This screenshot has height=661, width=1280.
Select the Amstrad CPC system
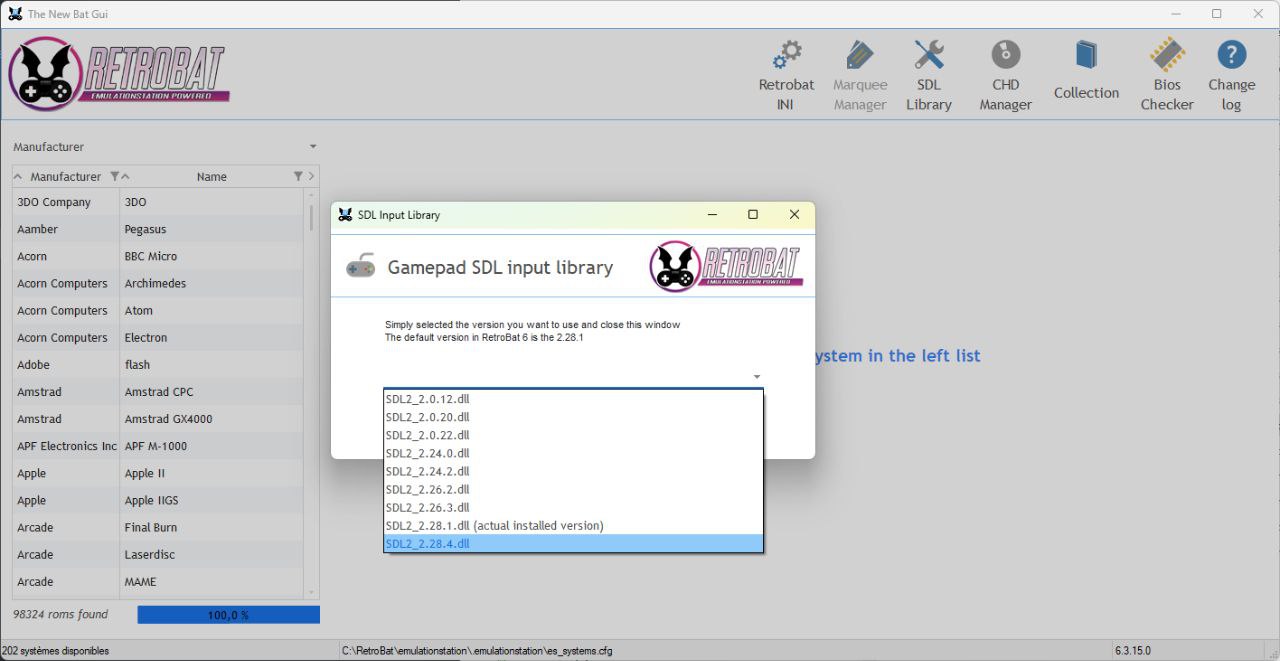coord(158,392)
